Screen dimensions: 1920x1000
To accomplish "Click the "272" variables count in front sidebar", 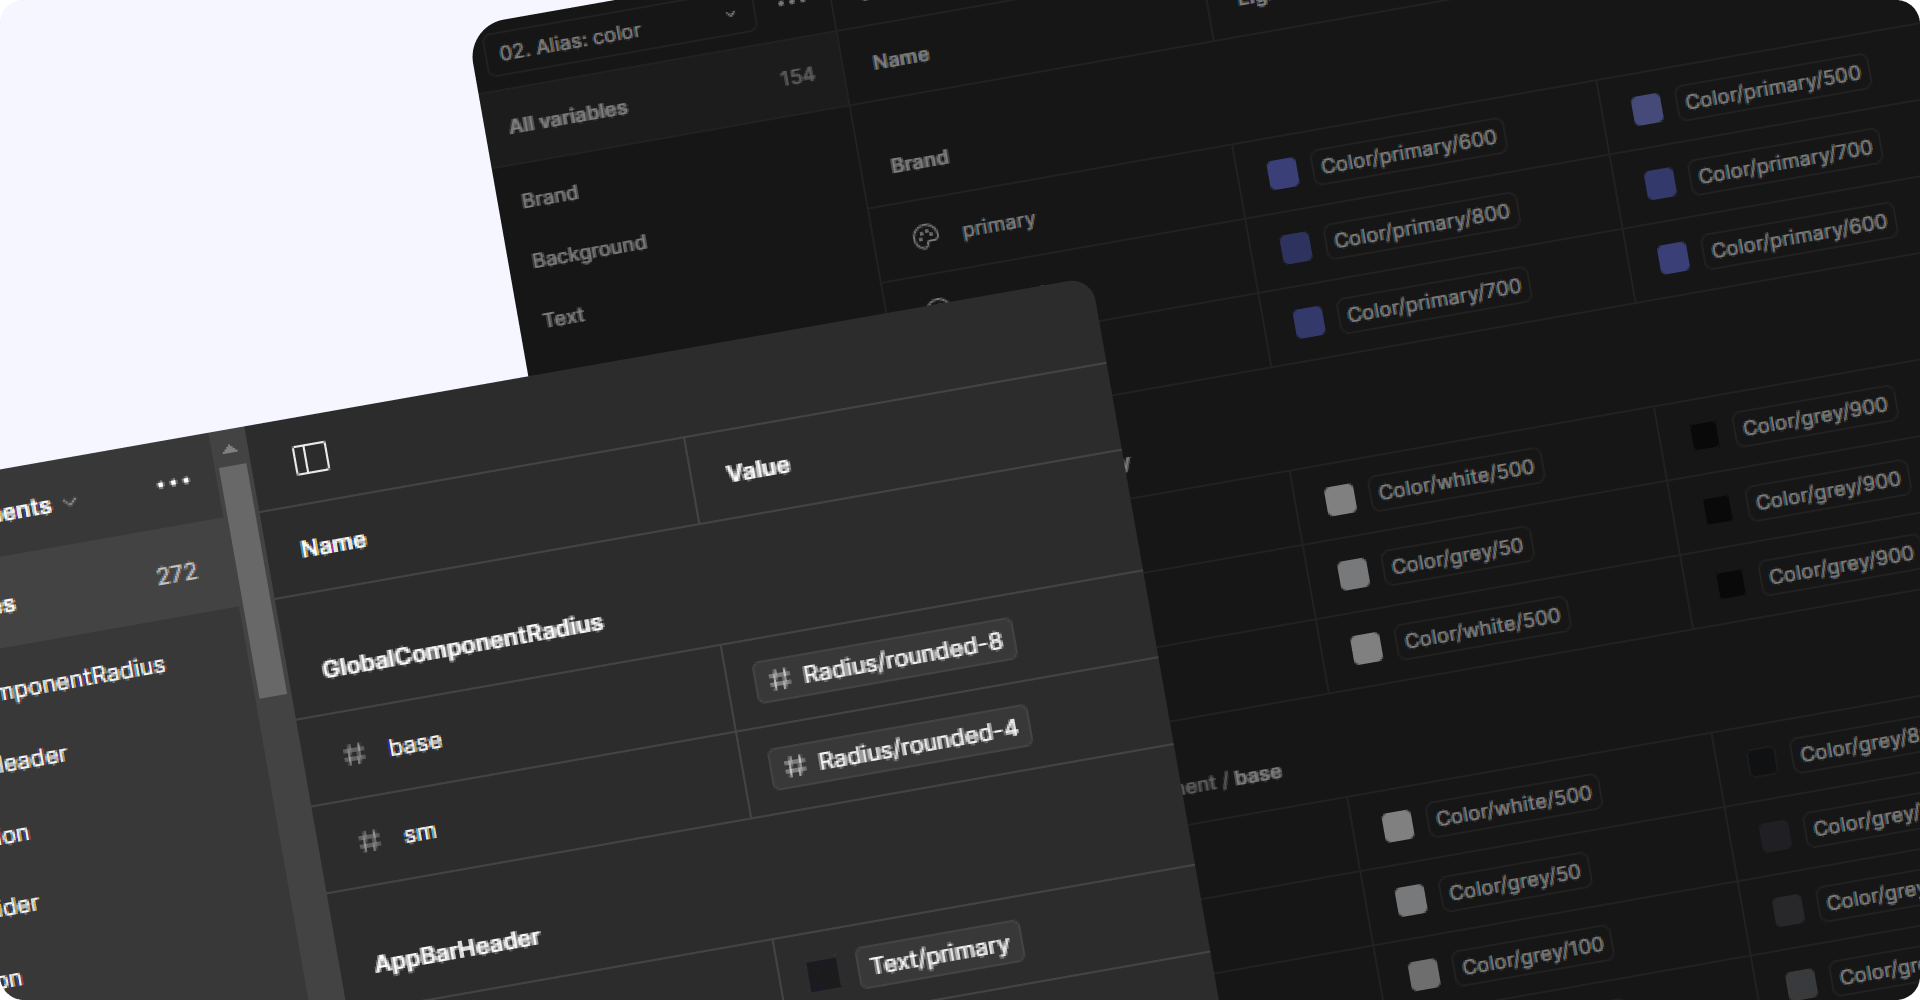I will click(177, 573).
